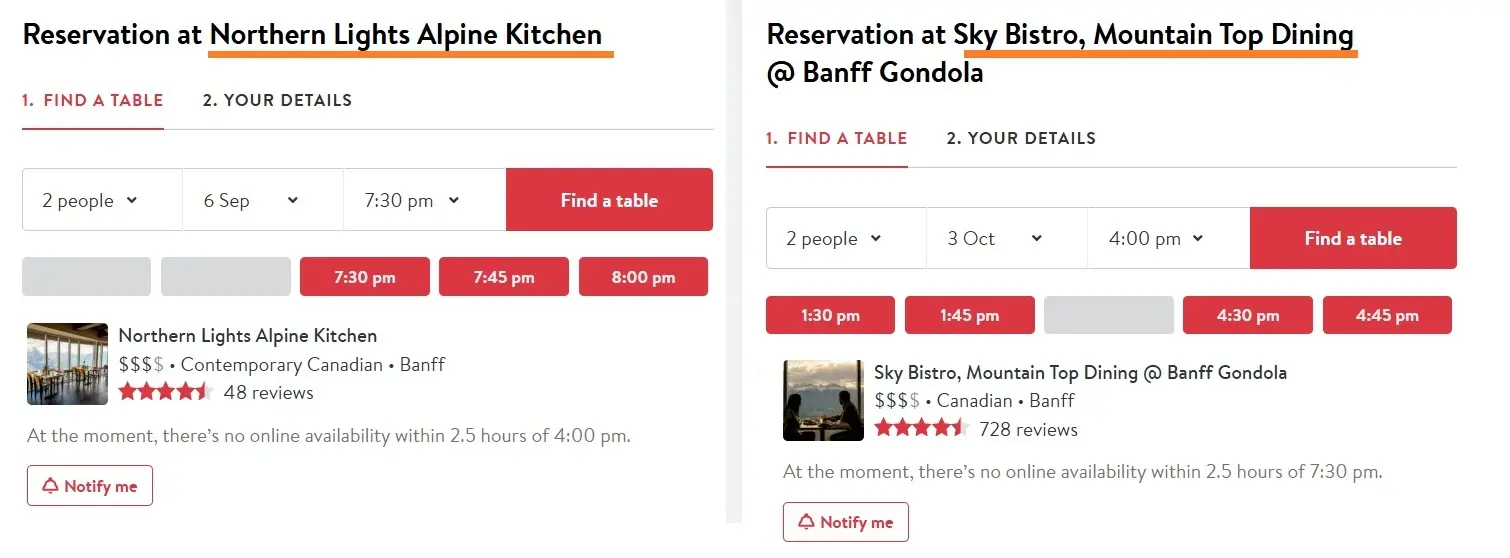Pick the 4:45 pm time slot

(x=1387, y=315)
